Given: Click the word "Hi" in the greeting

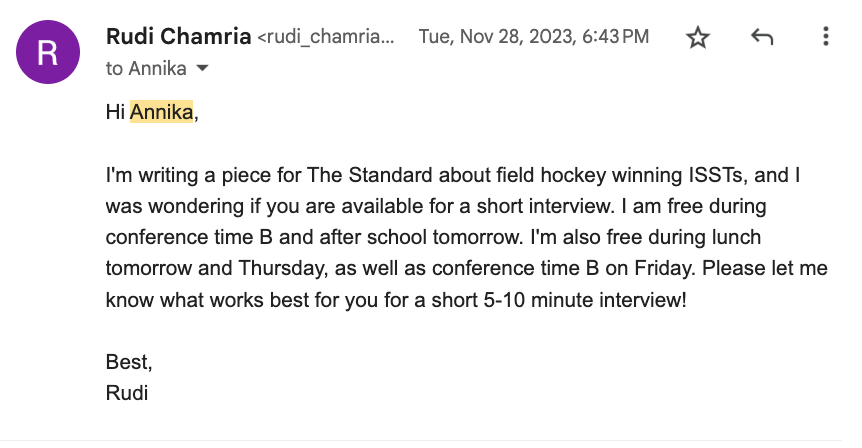Looking at the screenshot, I should [x=115, y=113].
